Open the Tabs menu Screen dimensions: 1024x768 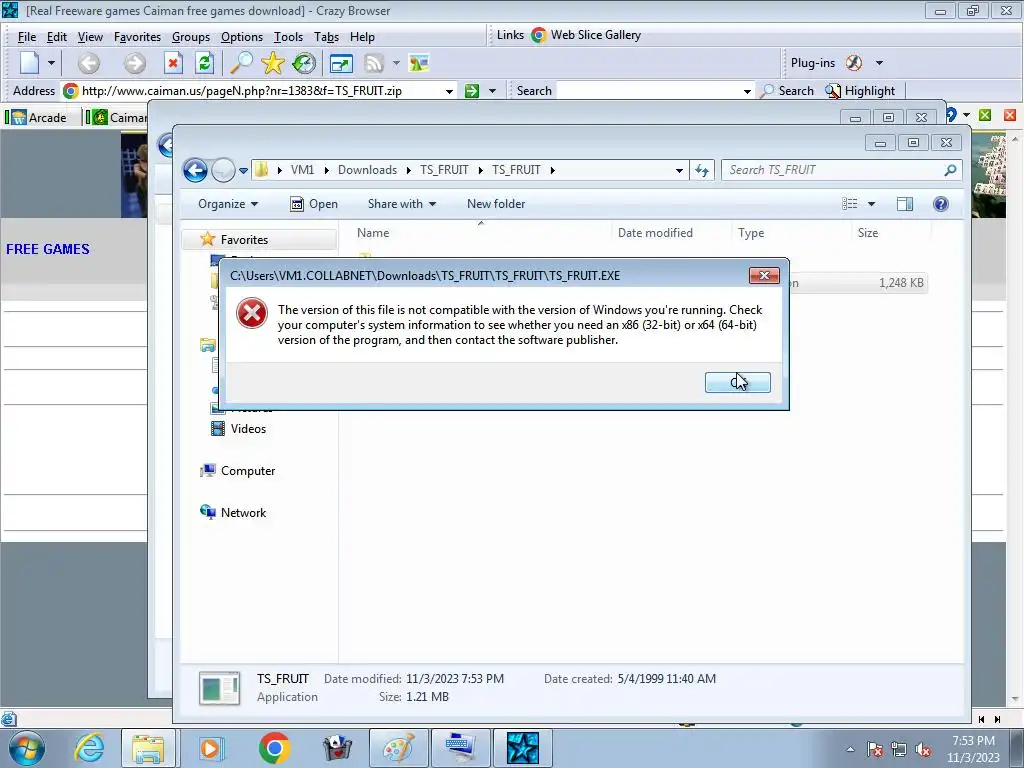[326, 37]
